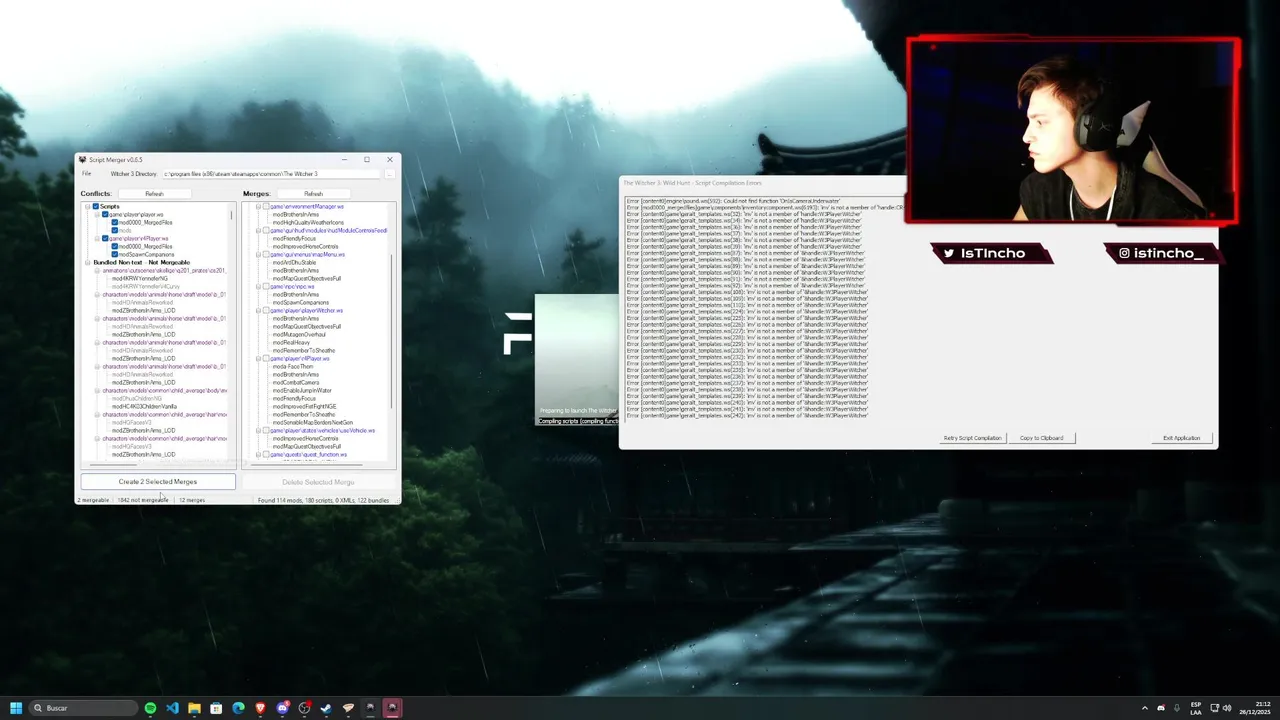The image size is (1280, 720).
Task: Select modMutagenOverhaul under playerWitcher.ws
Action: (299, 334)
